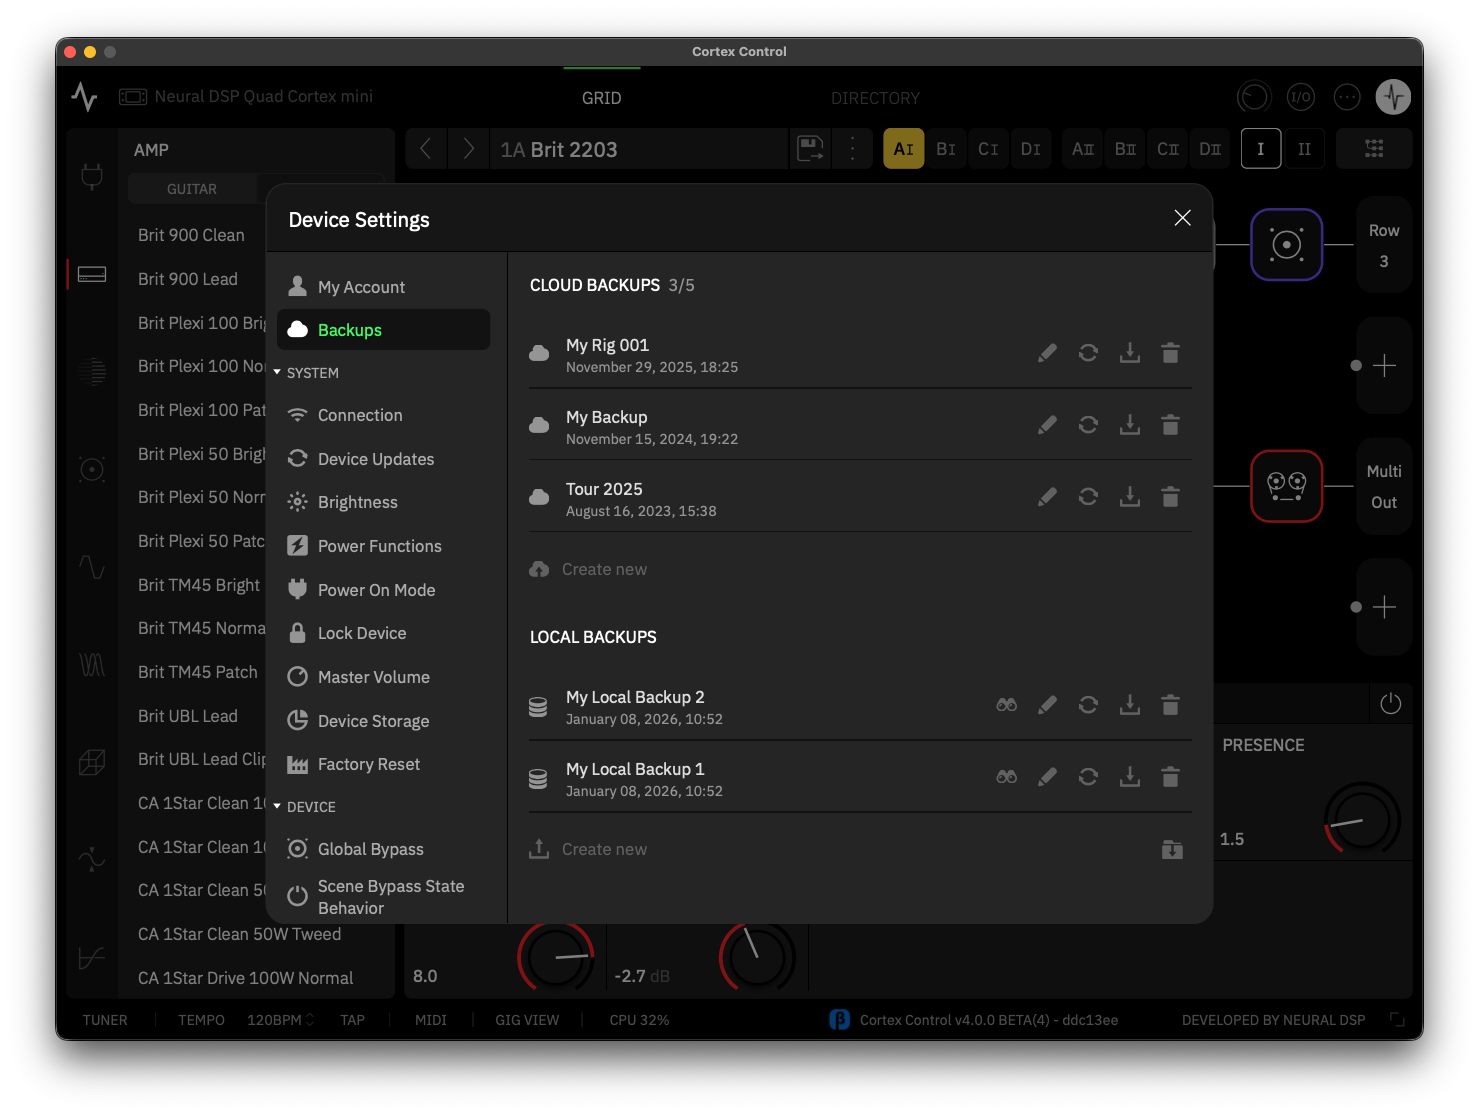Image resolution: width=1479 pixels, height=1114 pixels.
Task: Collapse the SYSTEM settings group
Action: [x=306, y=373]
